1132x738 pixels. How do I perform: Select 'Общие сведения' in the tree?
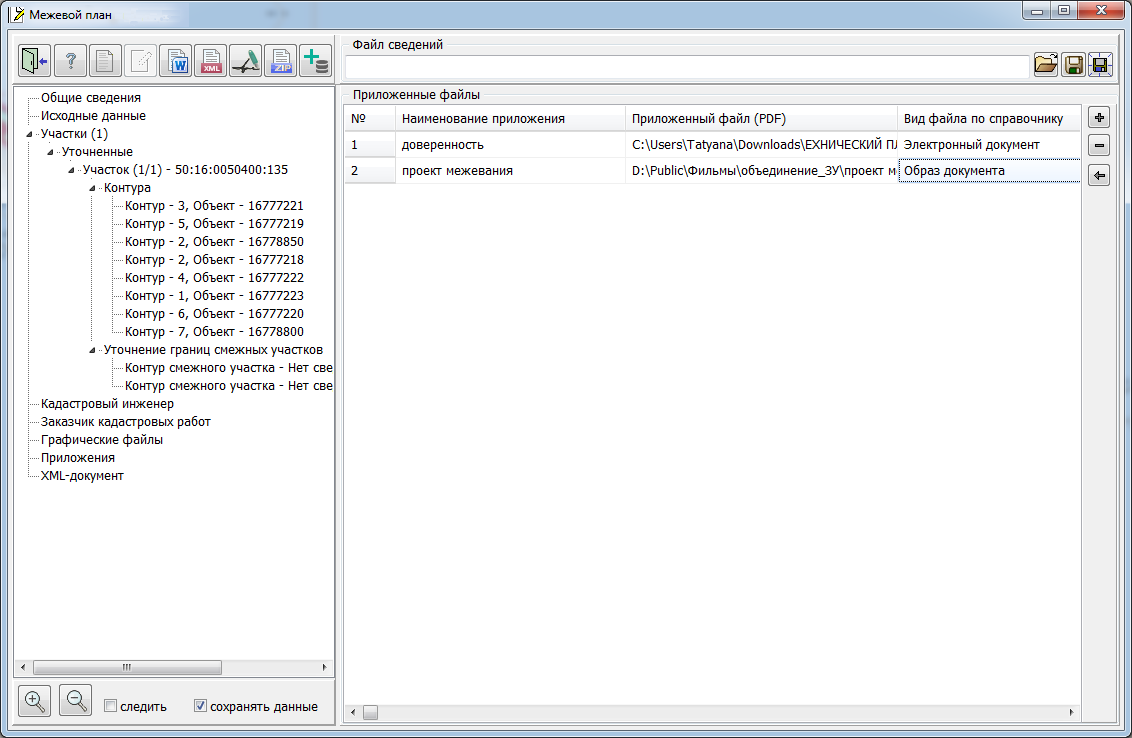(90, 98)
